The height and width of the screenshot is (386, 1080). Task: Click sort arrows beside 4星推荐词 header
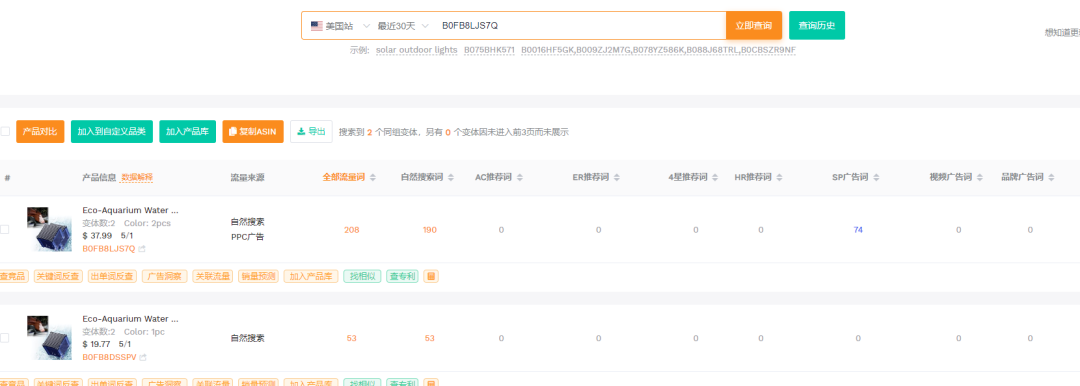coord(716,178)
